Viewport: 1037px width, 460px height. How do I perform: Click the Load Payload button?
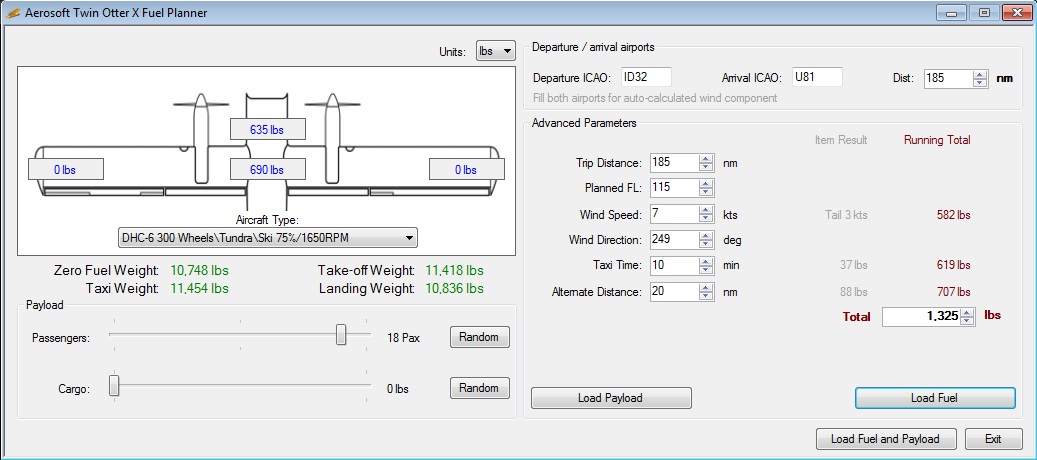(x=611, y=398)
